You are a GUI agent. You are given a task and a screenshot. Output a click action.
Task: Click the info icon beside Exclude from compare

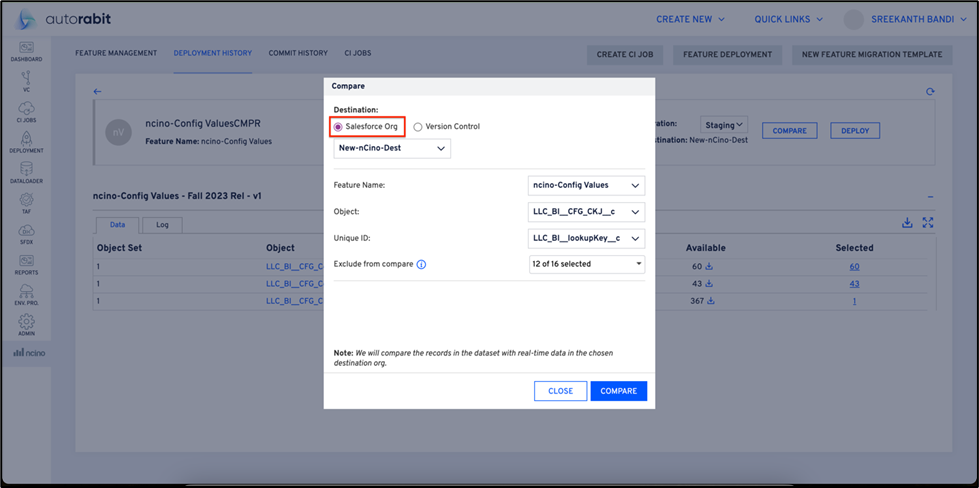click(421, 265)
